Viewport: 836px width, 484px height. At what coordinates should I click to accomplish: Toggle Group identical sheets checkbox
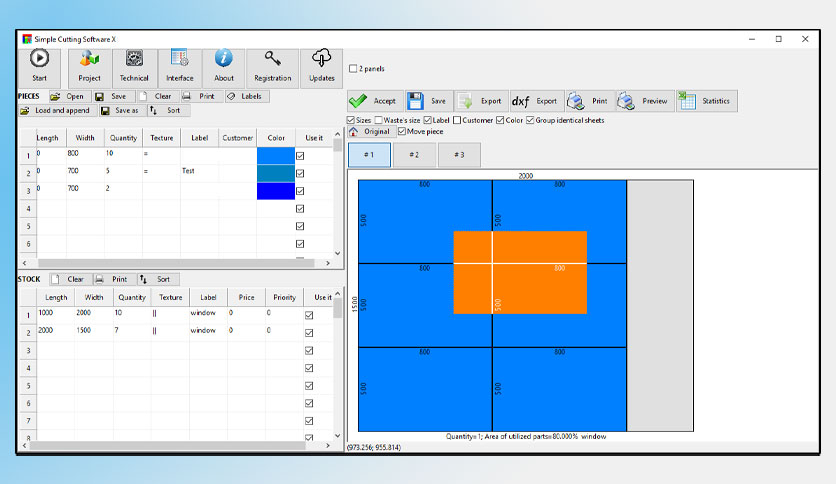click(x=530, y=120)
